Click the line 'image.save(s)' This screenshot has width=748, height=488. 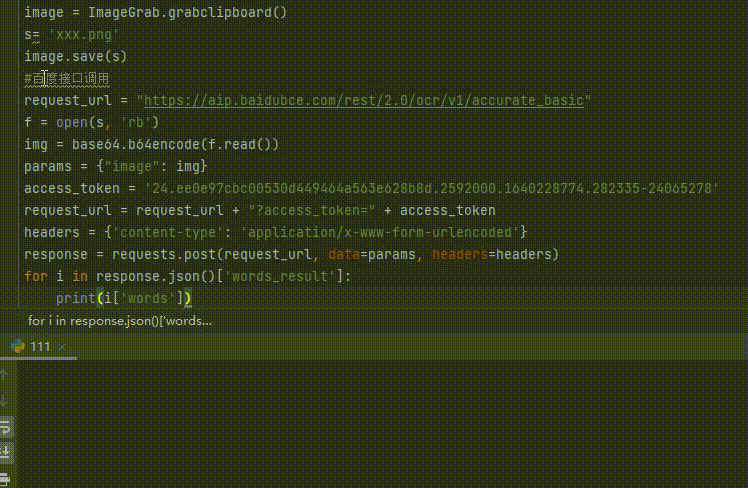(x=75, y=57)
